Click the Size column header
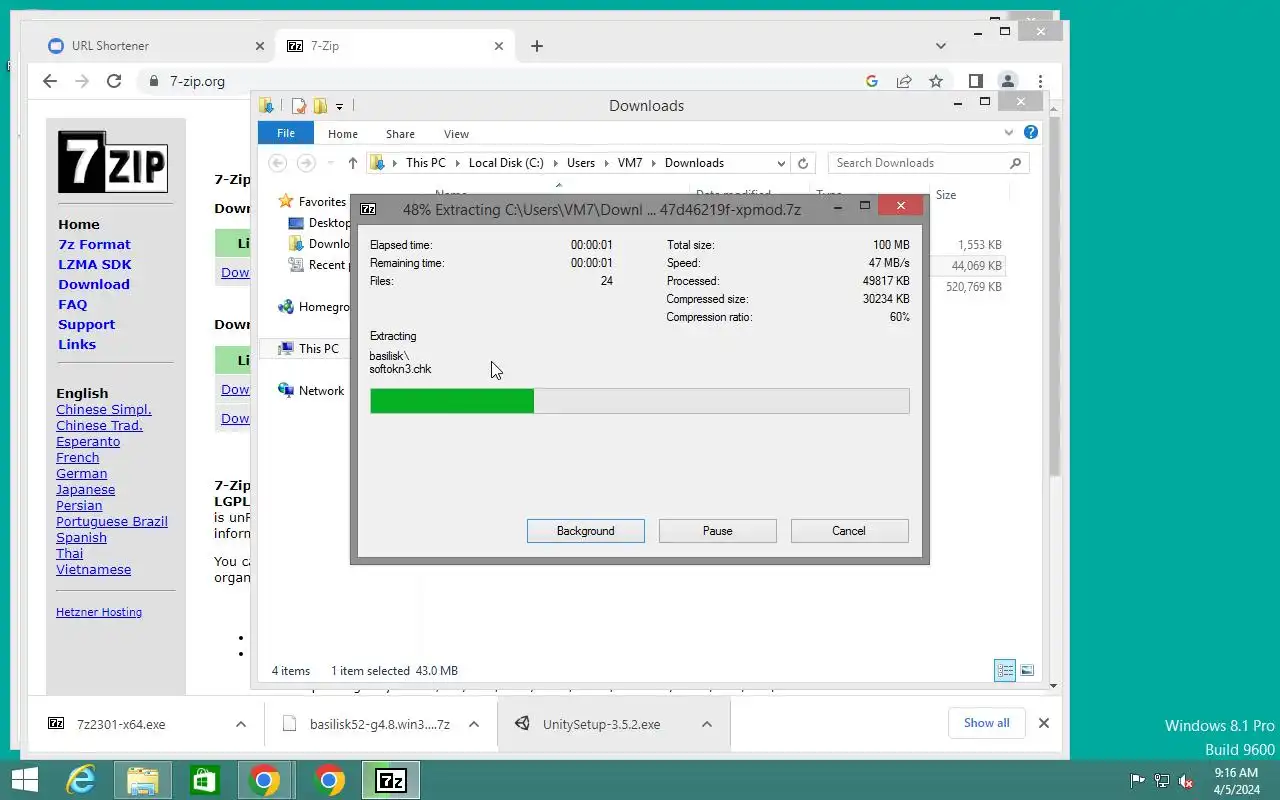The width and height of the screenshot is (1280, 800). [946, 195]
